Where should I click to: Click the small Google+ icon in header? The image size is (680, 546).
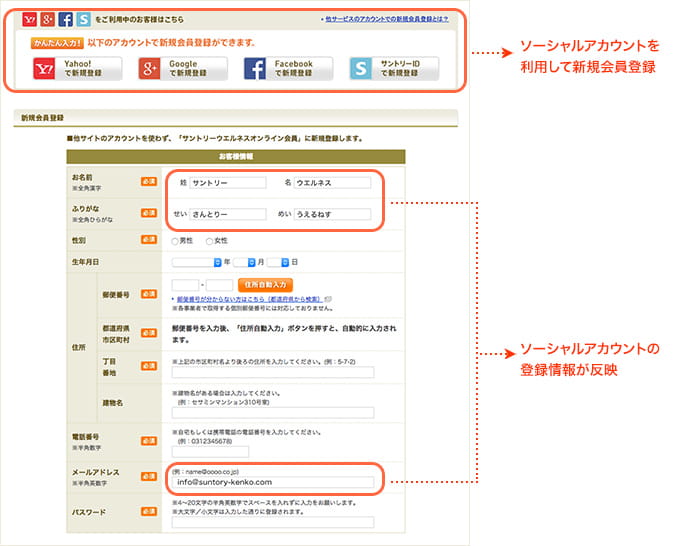(47, 20)
